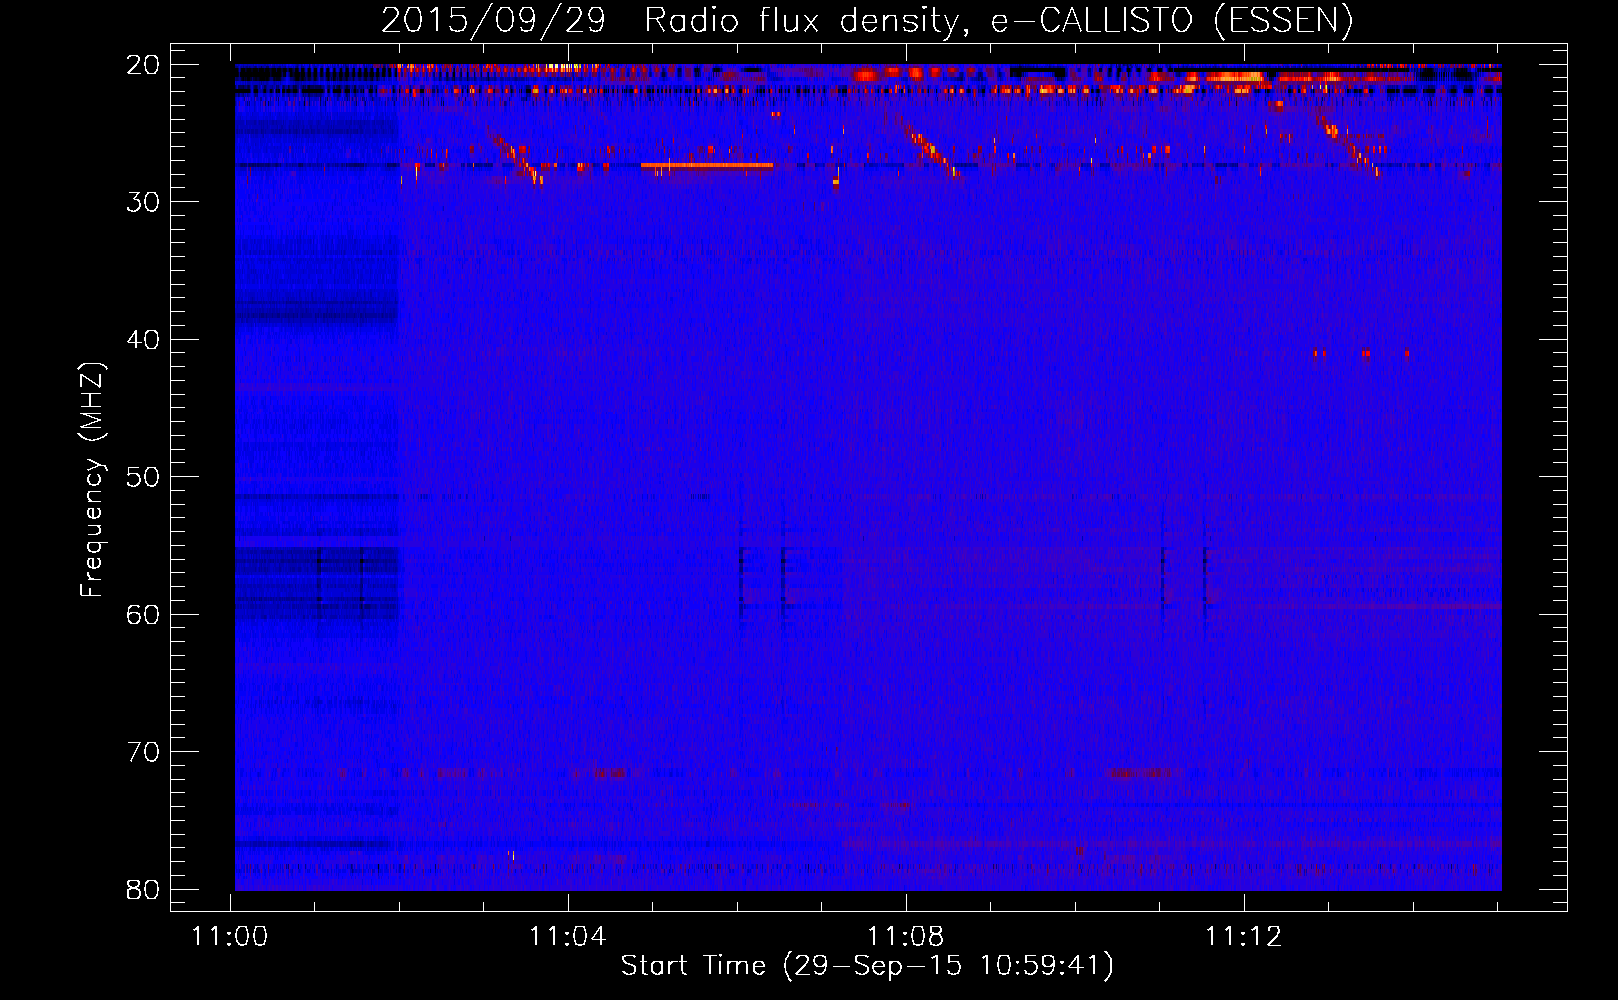Click the '11:04' time tick label
The height and width of the screenshot is (1000, 1618).
click(x=568, y=937)
